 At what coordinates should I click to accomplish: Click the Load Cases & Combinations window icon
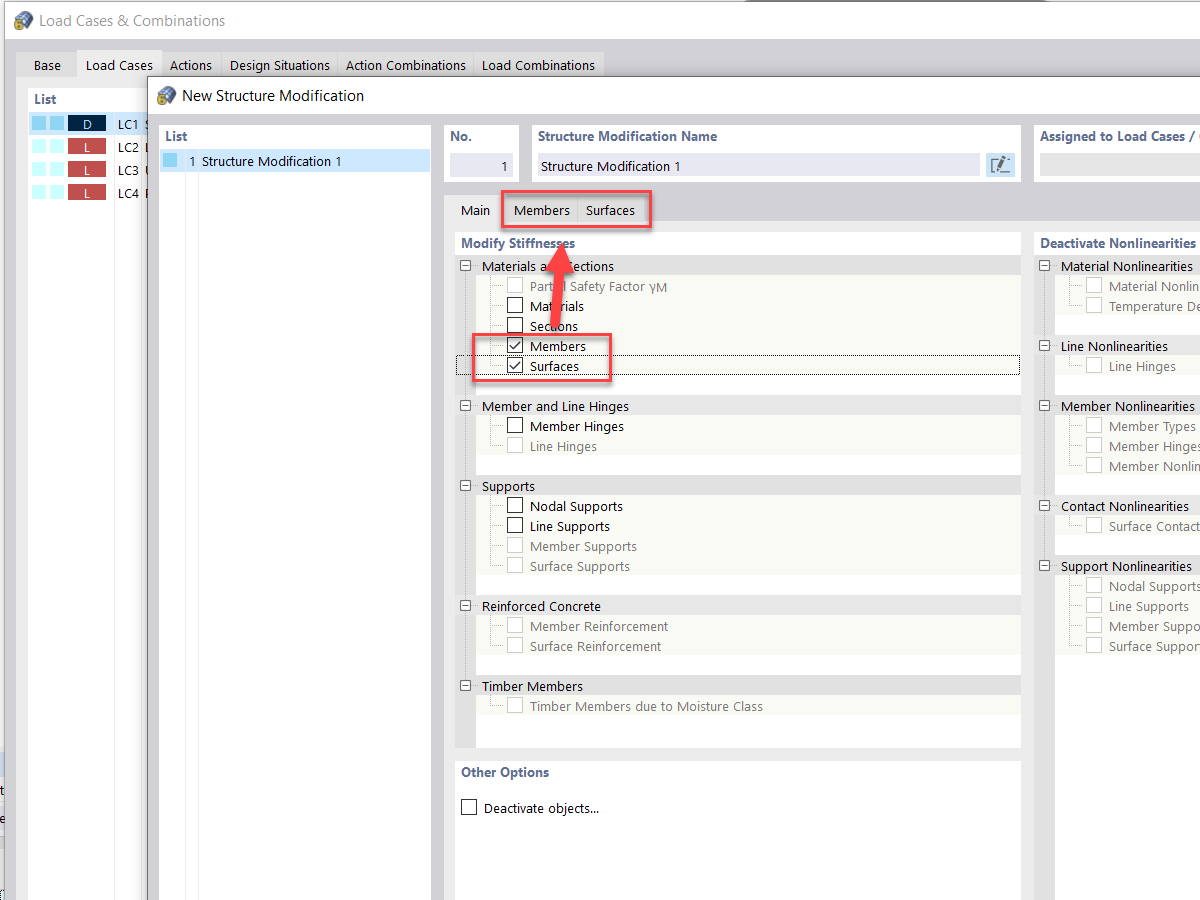point(23,20)
